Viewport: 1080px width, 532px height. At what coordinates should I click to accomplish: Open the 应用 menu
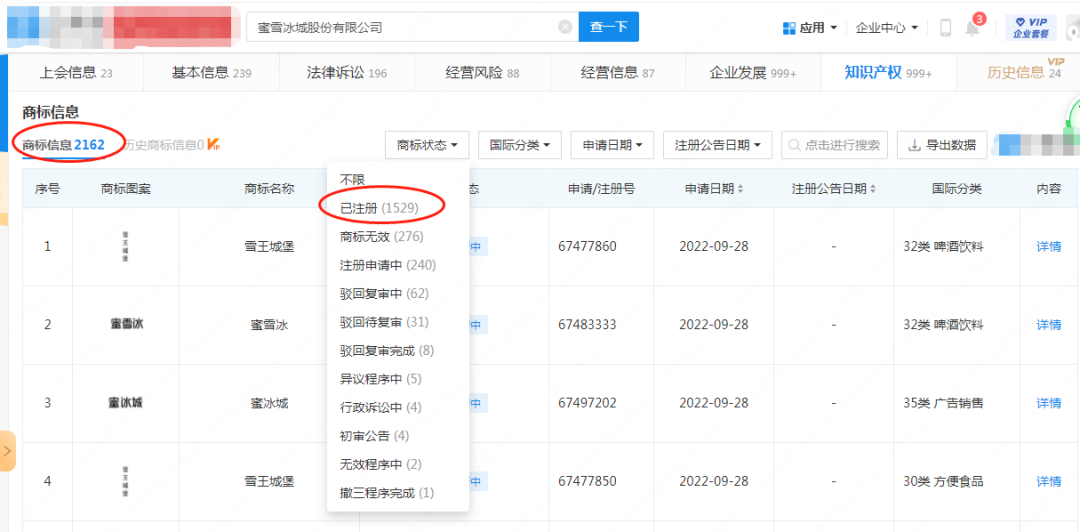[x=811, y=28]
